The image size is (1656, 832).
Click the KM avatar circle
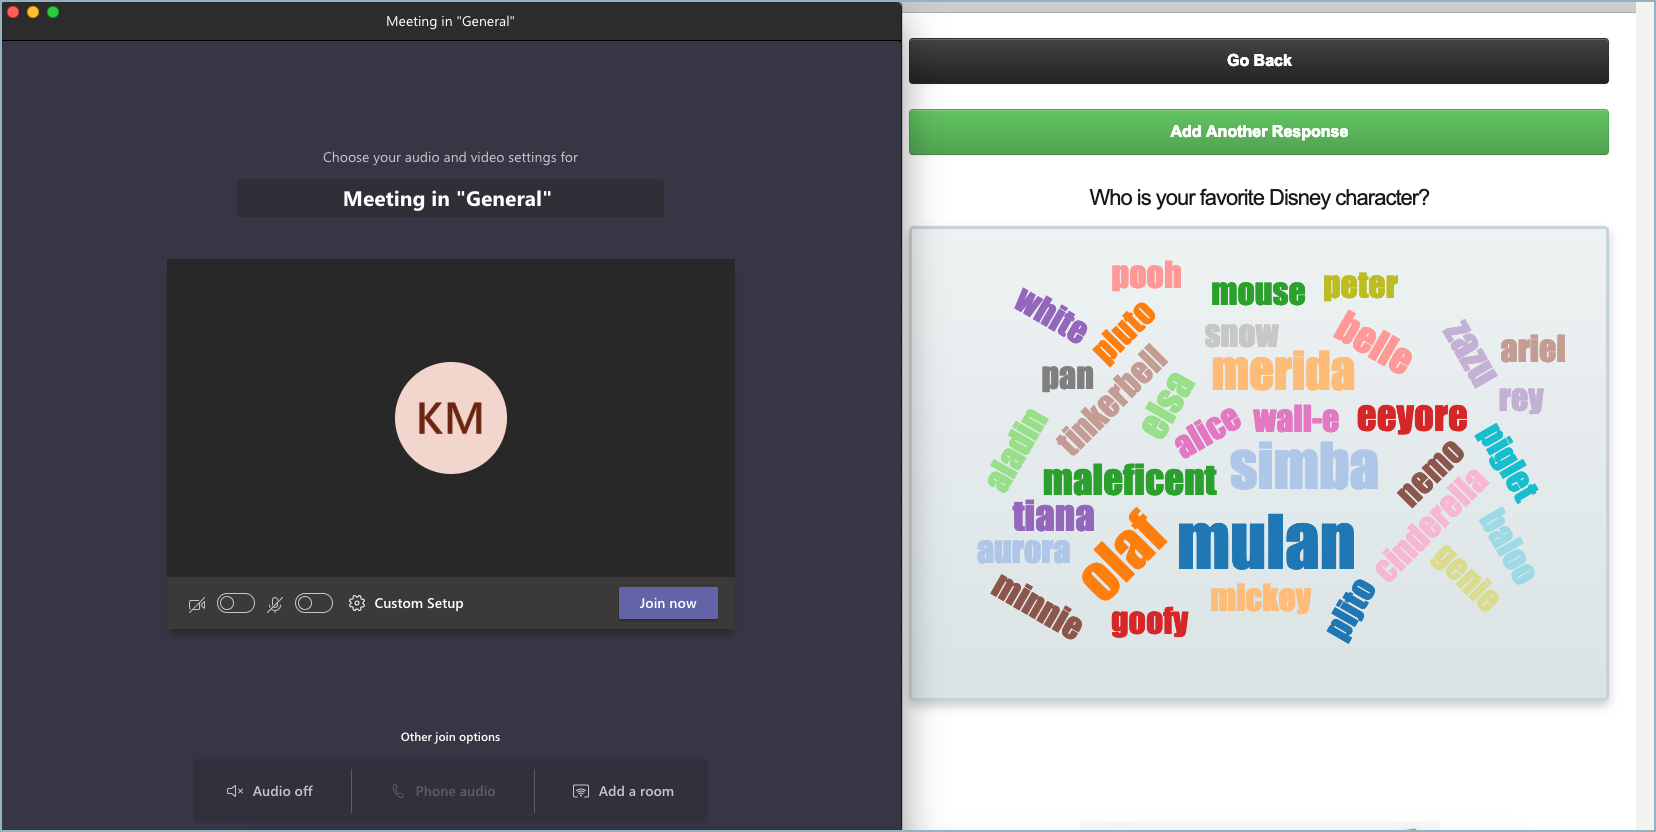tap(451, 418)
